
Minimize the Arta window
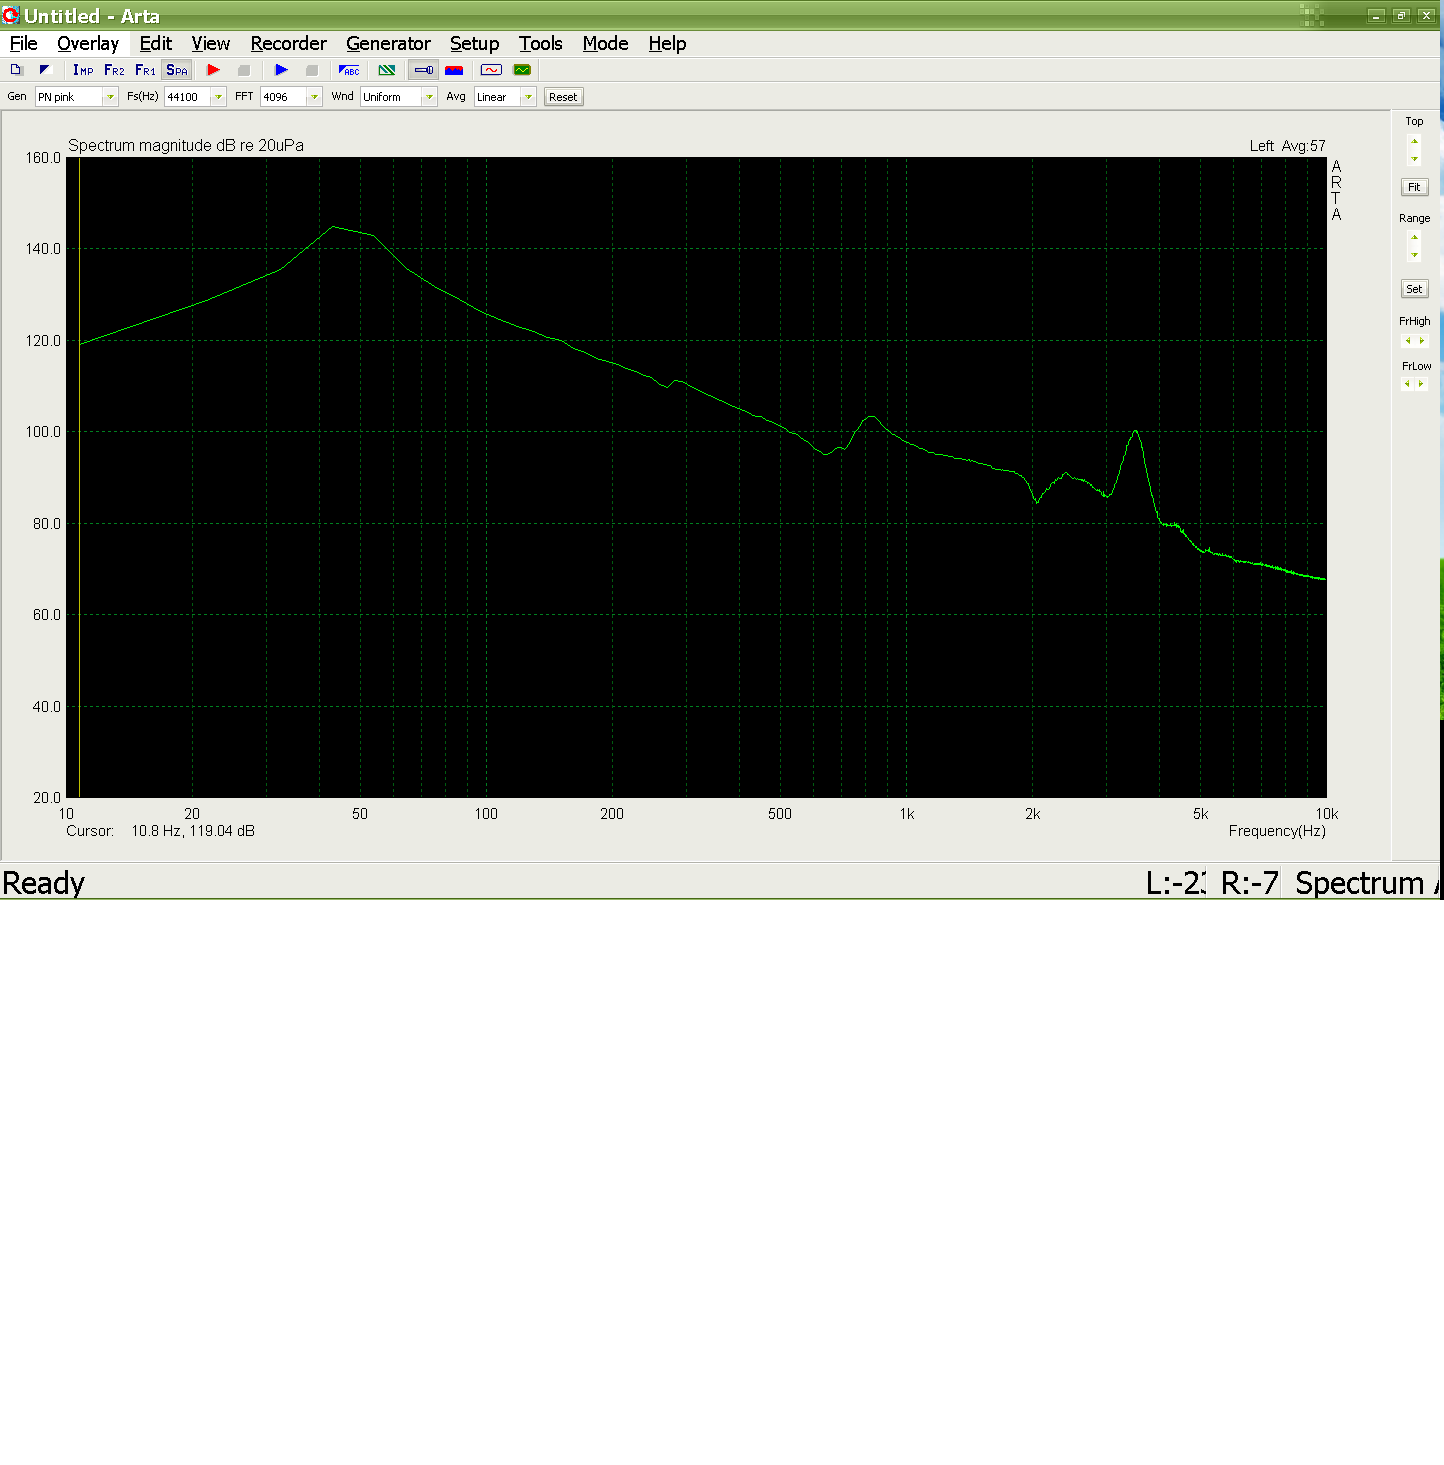1376,16
